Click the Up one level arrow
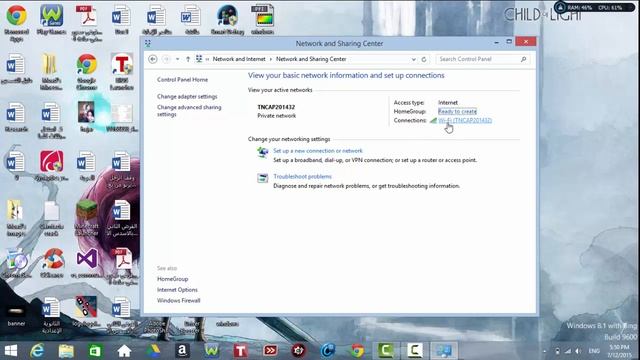640x360 pixels. (x=188, y=59)
